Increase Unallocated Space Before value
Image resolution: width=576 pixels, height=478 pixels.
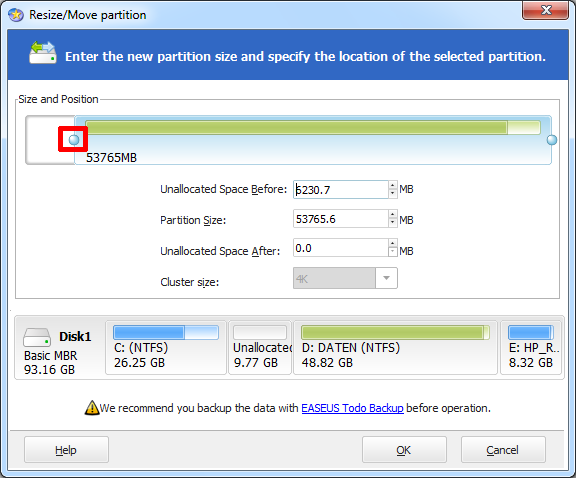pyautogui.click(x=393, y=186)
